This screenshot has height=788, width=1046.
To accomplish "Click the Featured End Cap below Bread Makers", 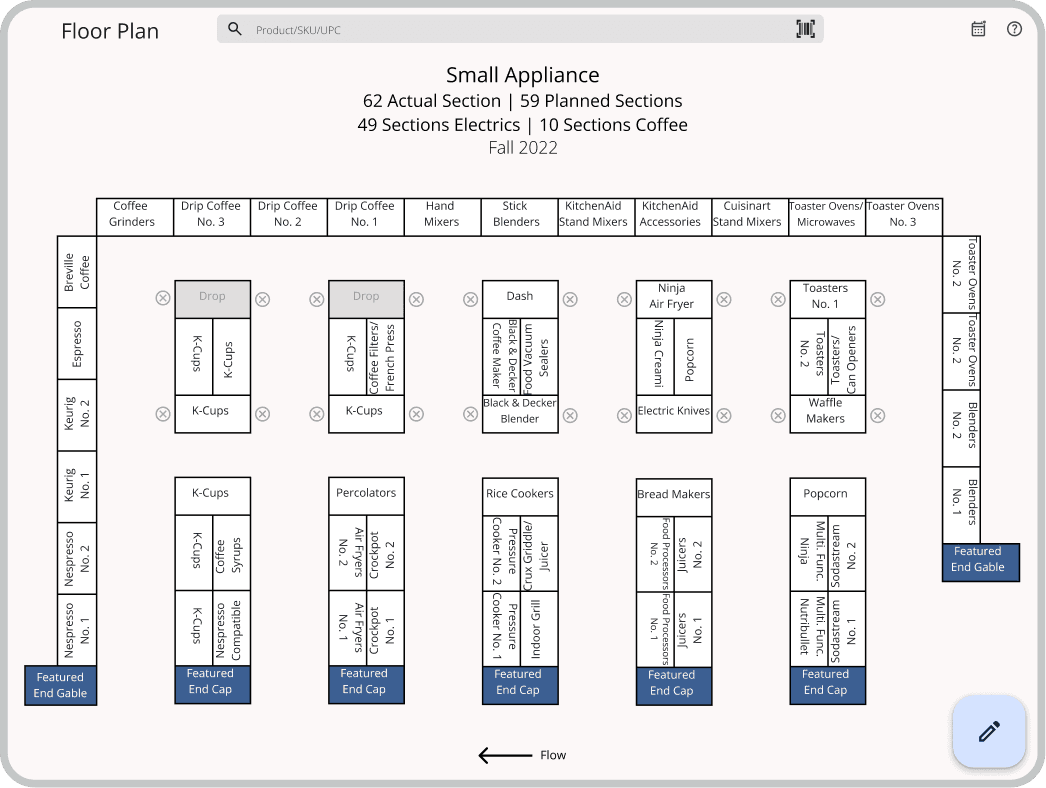I will click(673, 685).
